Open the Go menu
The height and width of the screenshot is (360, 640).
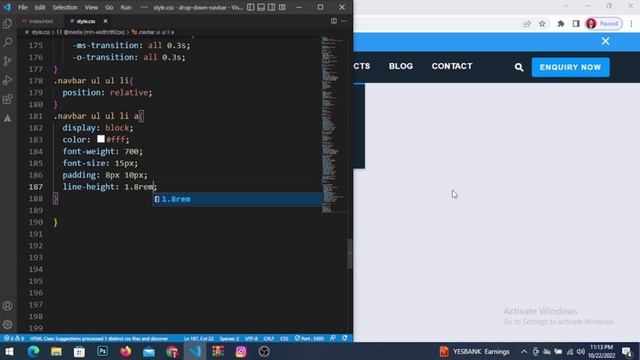[x=109, y=7]
